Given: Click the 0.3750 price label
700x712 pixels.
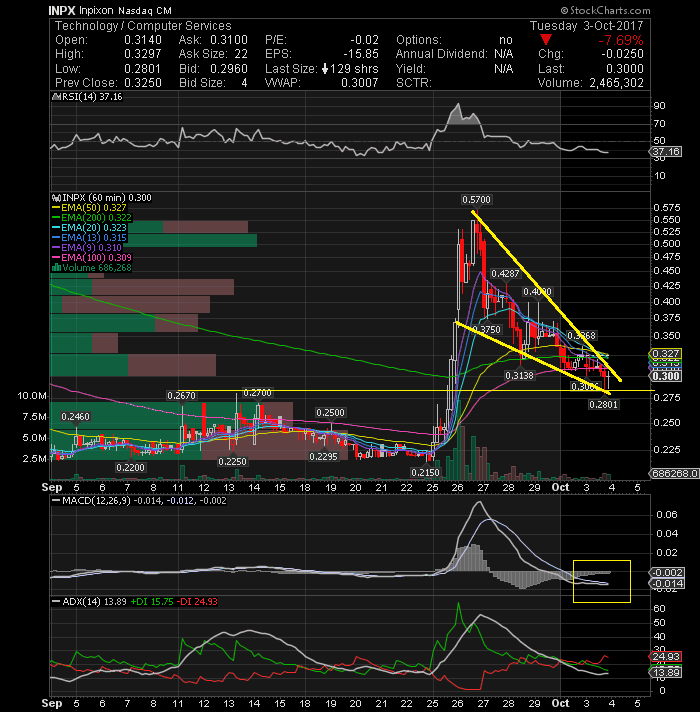Looking at the screenshot, I should 486,330.
